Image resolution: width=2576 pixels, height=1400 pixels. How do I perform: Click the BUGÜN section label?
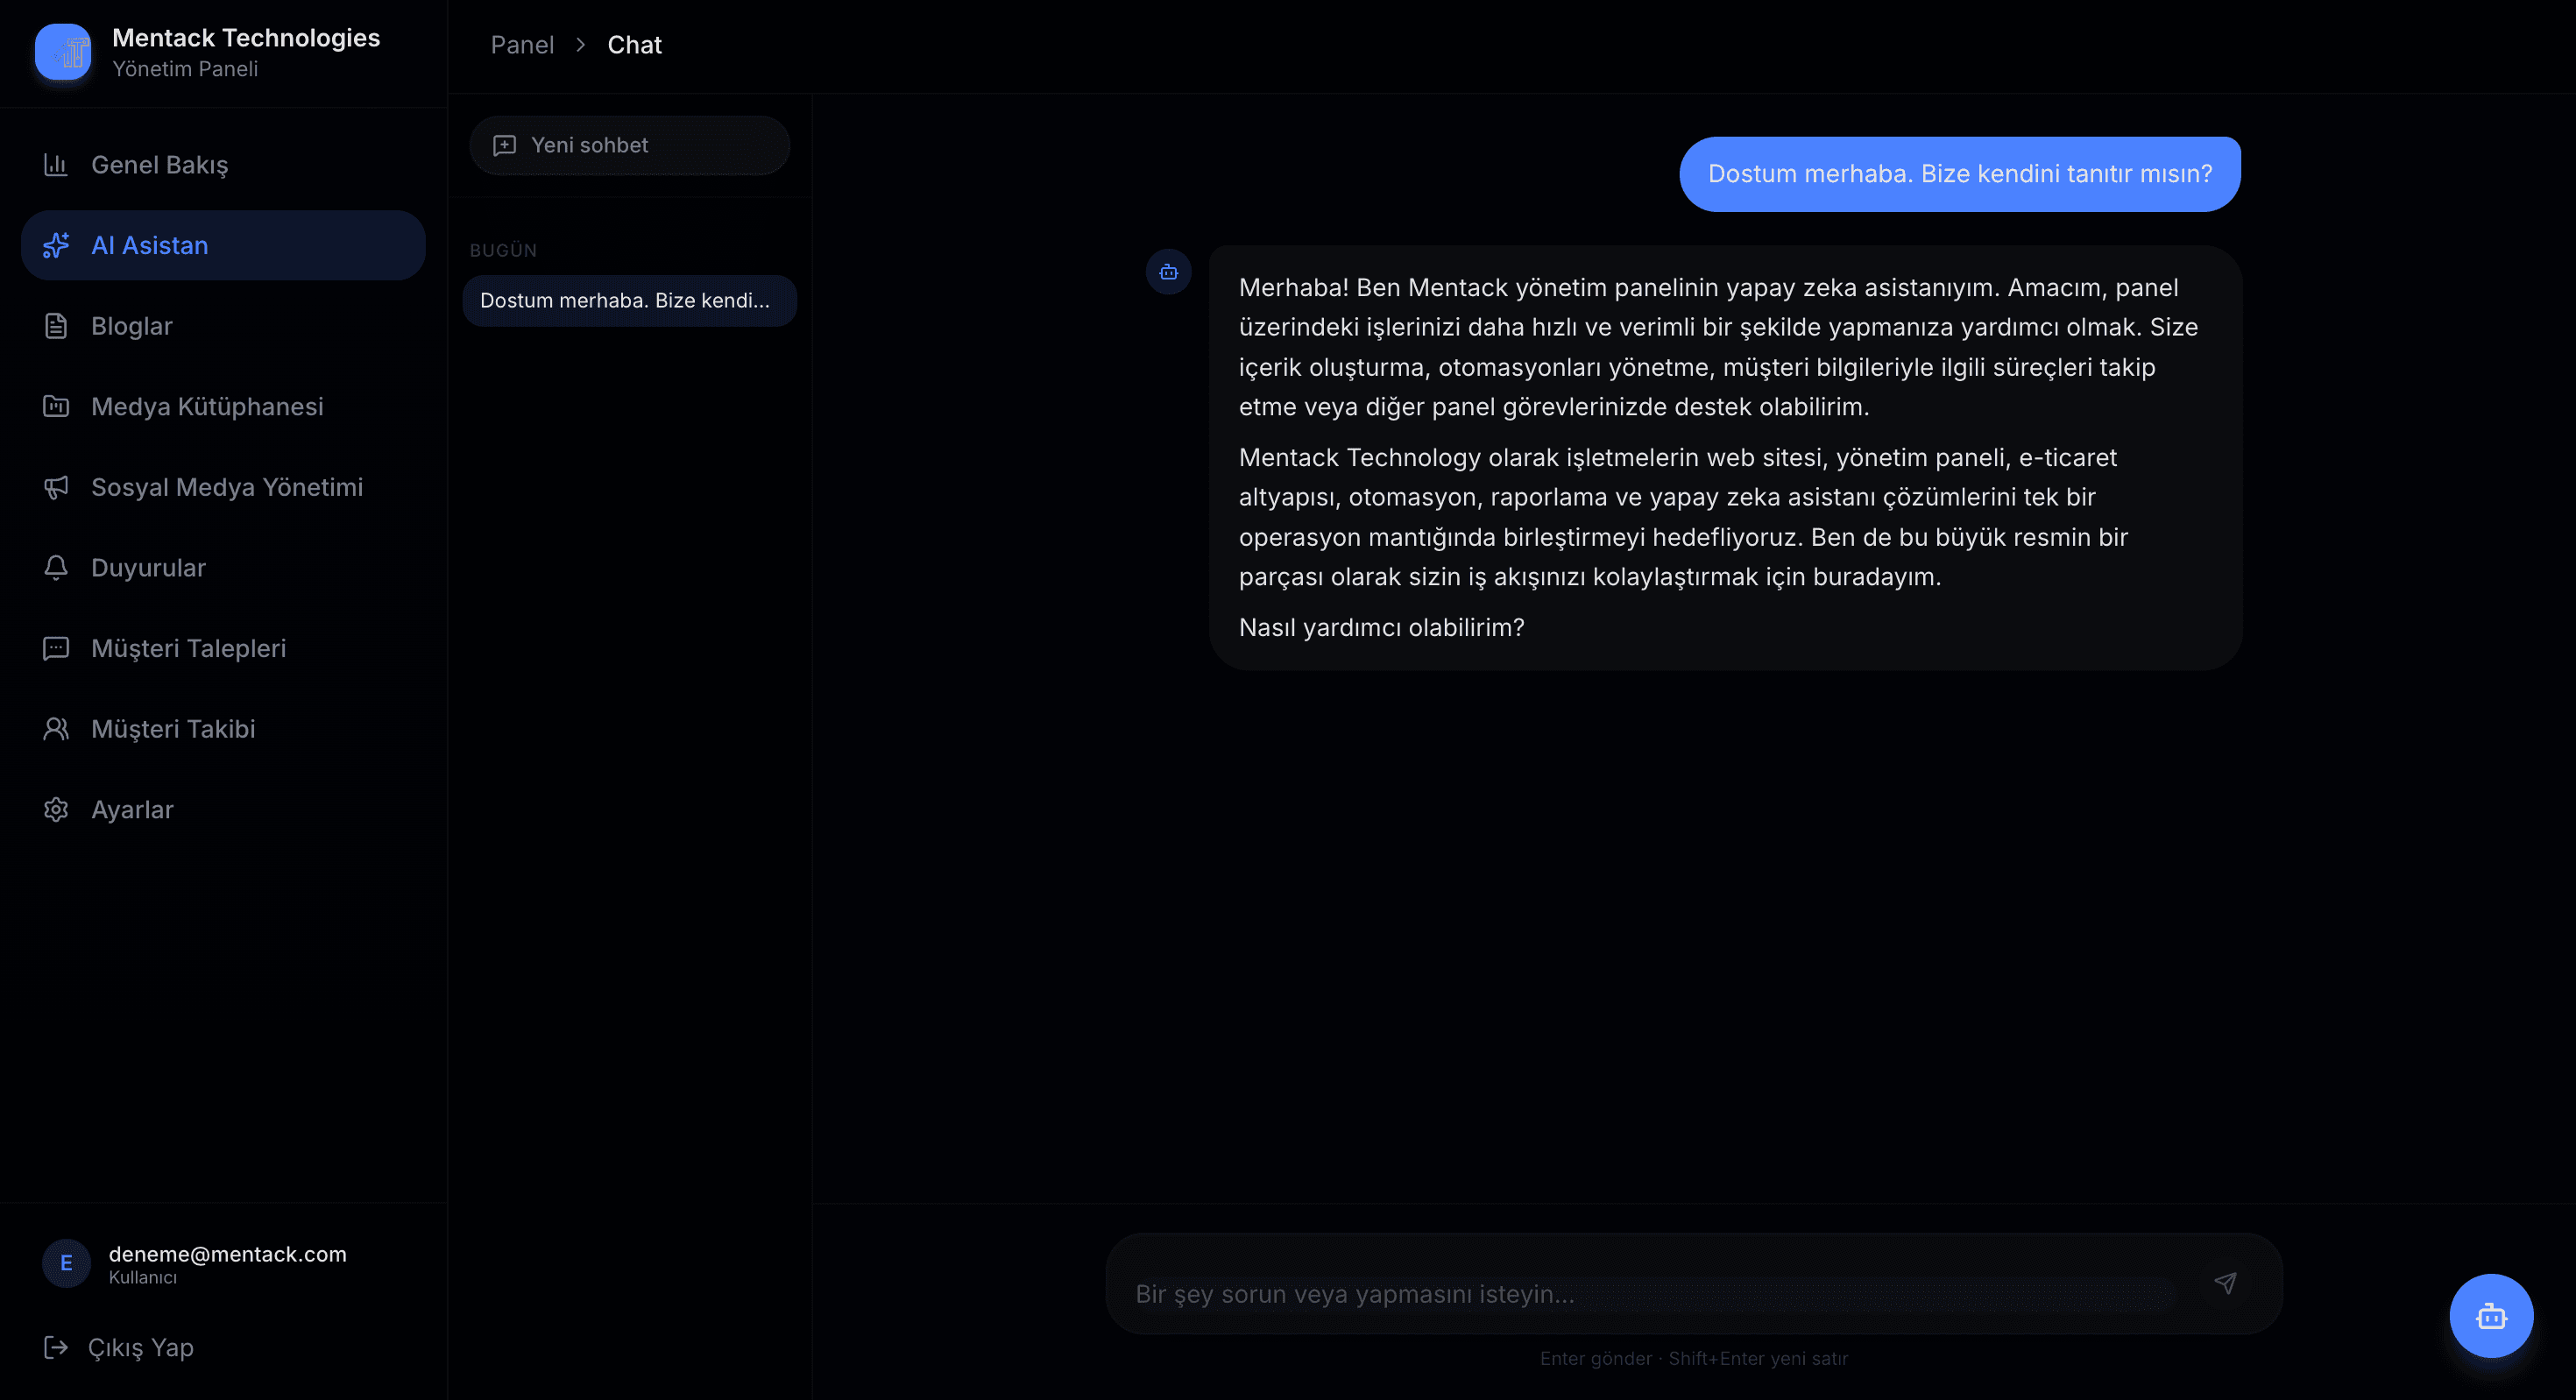(503, 250)
